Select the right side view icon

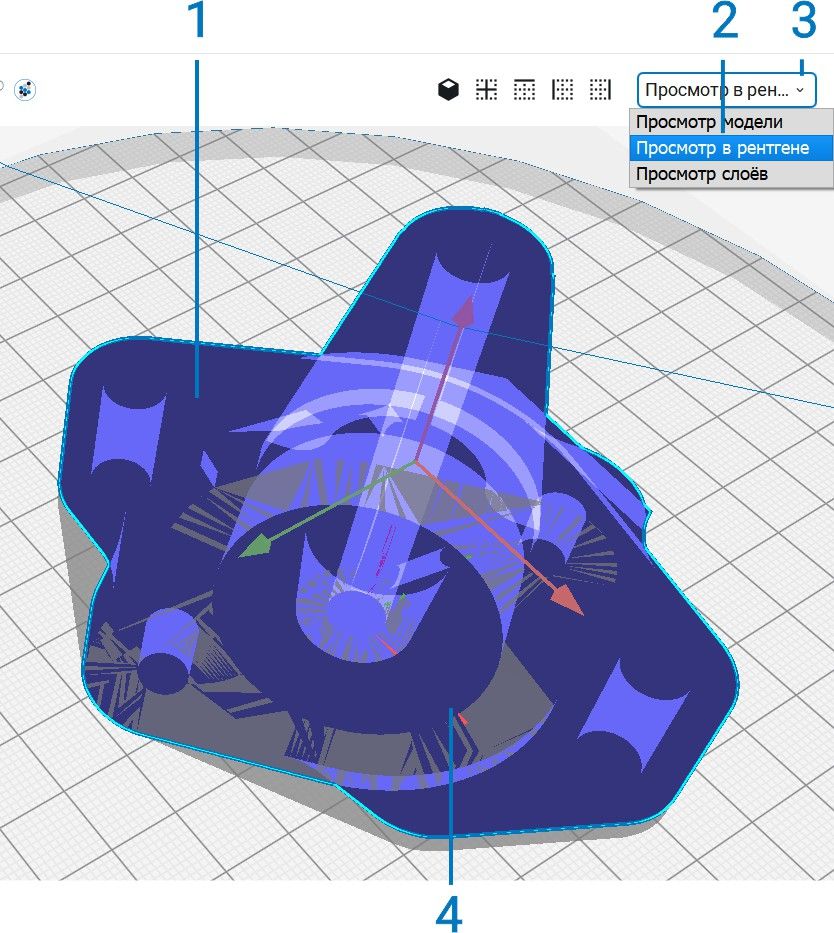[600, 90]
